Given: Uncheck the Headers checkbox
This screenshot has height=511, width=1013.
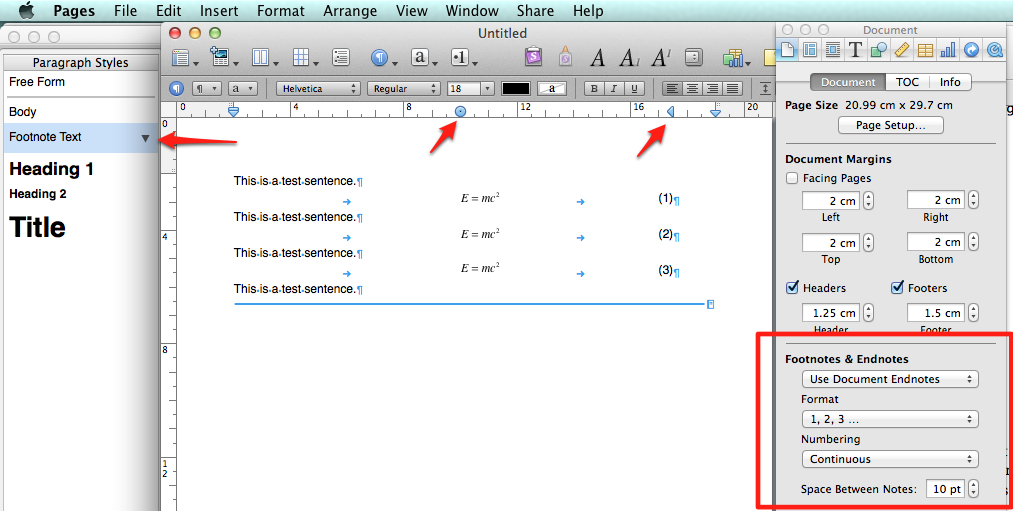Looking at the screenshot, I should (x=792, y=287).
